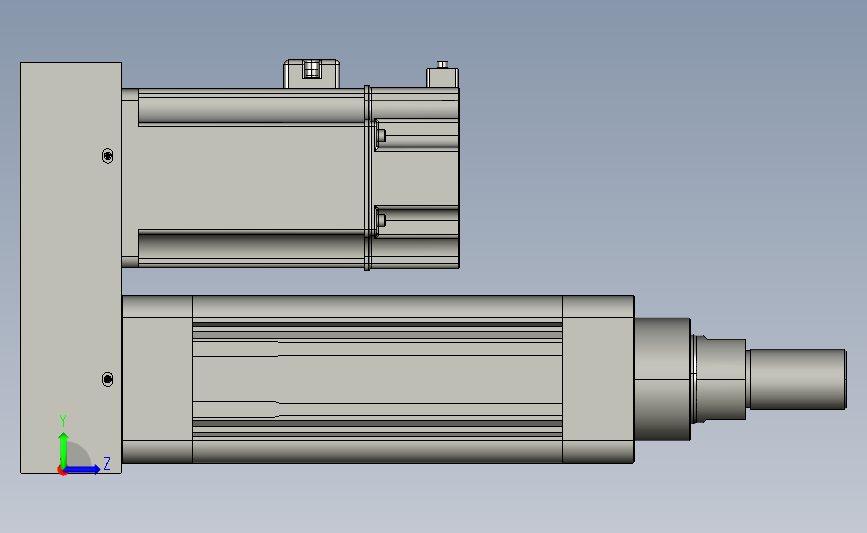
Task: Click the red origin point of the coordinate triad
Action: 62,471
